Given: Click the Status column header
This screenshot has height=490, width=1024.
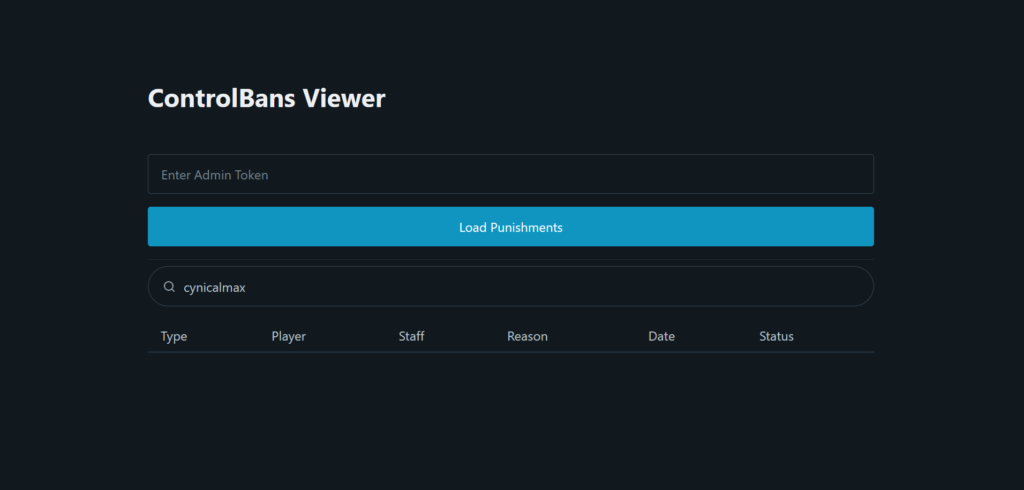Looking at the screenshot, I should pos(776,336).
